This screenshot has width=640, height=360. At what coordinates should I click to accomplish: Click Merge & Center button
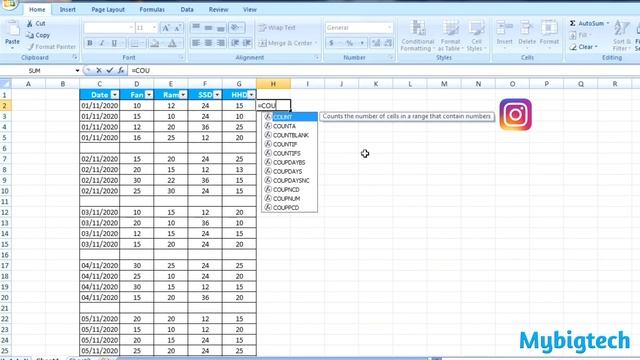click(x=287, y=43)
